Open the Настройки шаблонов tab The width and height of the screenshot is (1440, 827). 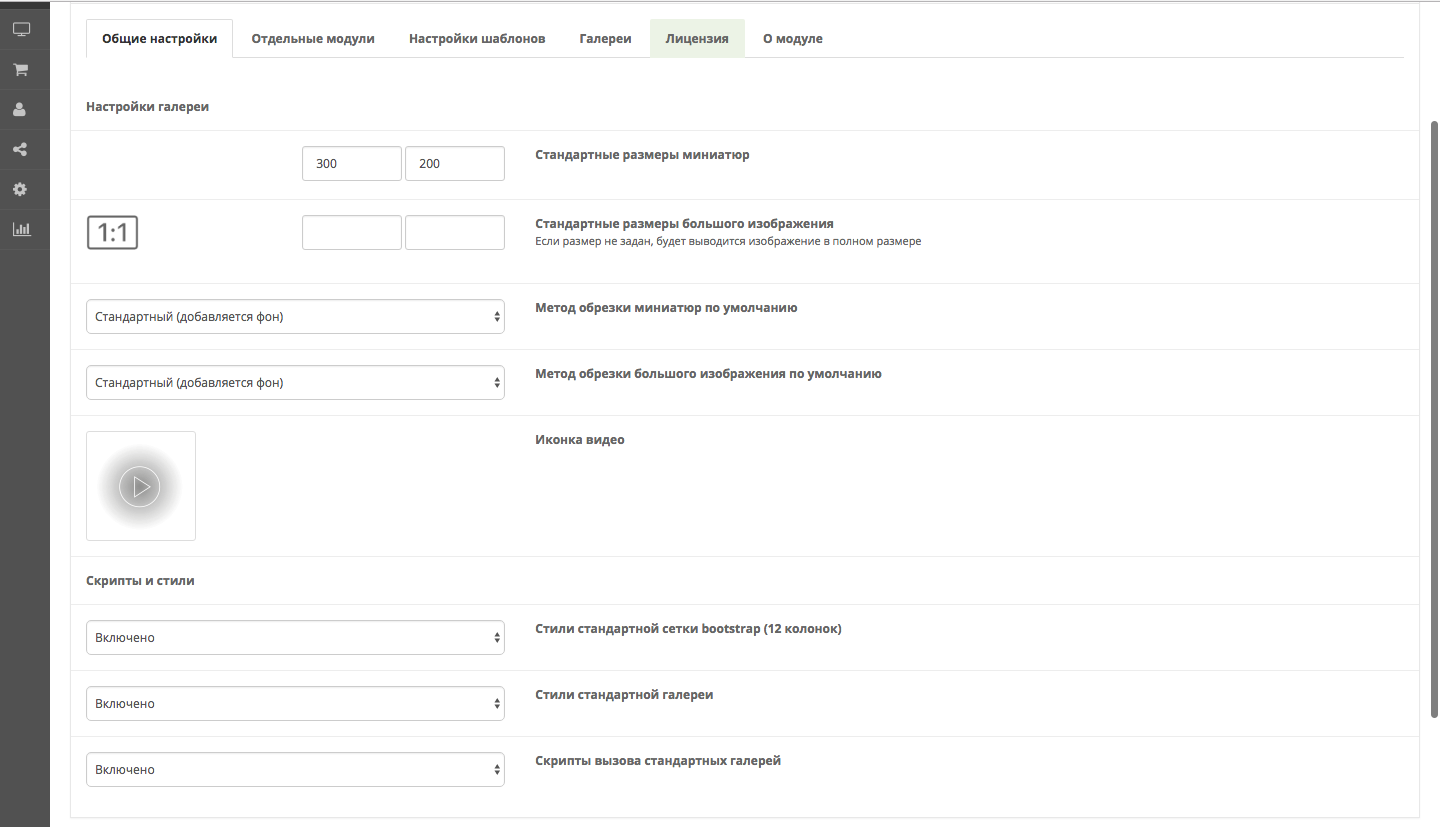(x=477, y=39)
